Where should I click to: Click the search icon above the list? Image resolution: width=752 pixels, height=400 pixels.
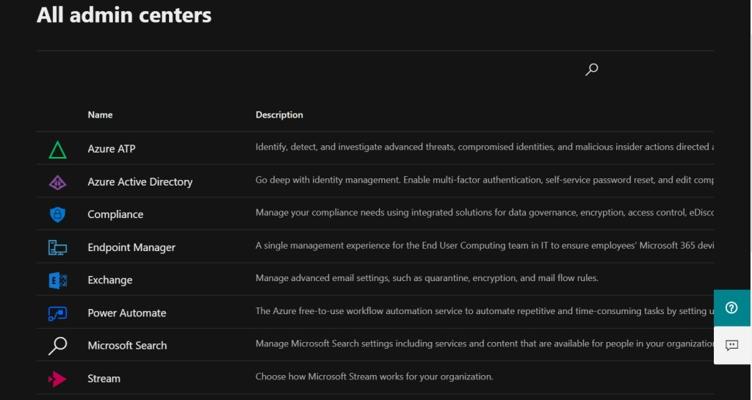(591, 70)
